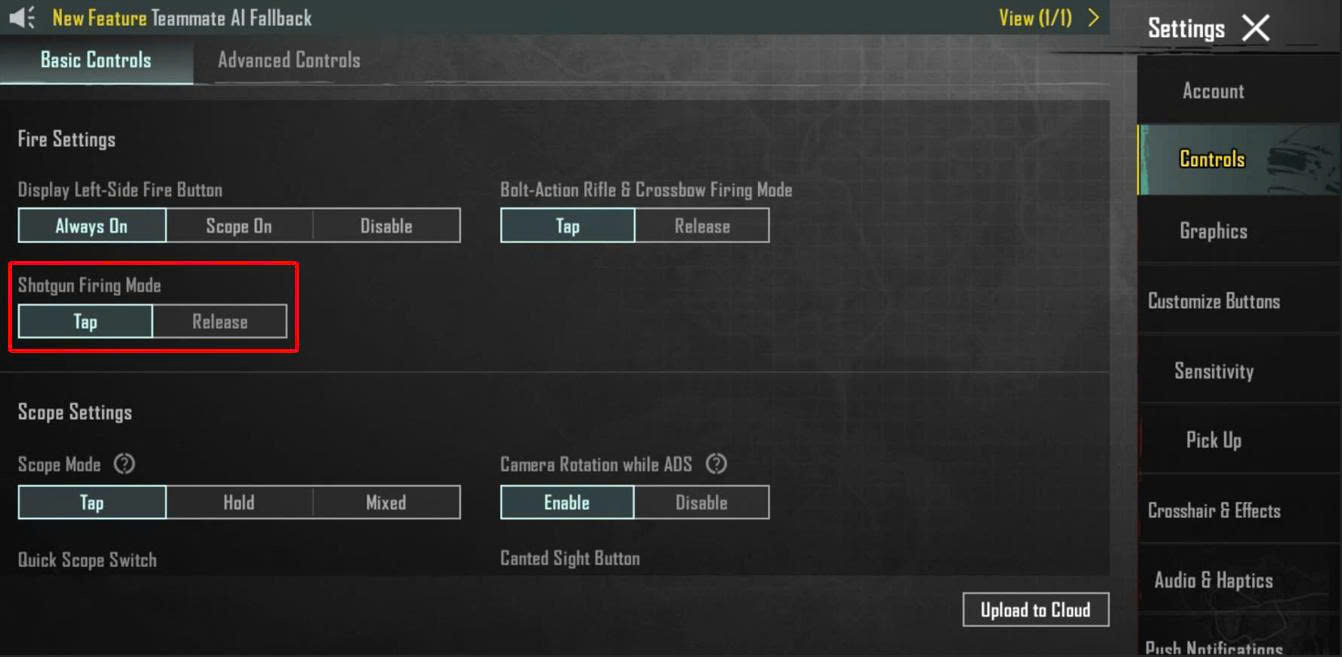Select Mixed Scope Mode option

tap(386, 503)
